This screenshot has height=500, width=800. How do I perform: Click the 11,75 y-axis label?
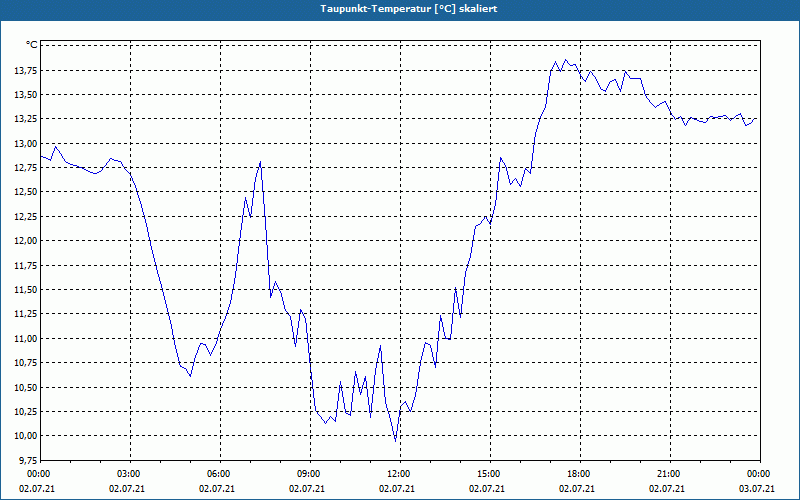pos(25,265)
